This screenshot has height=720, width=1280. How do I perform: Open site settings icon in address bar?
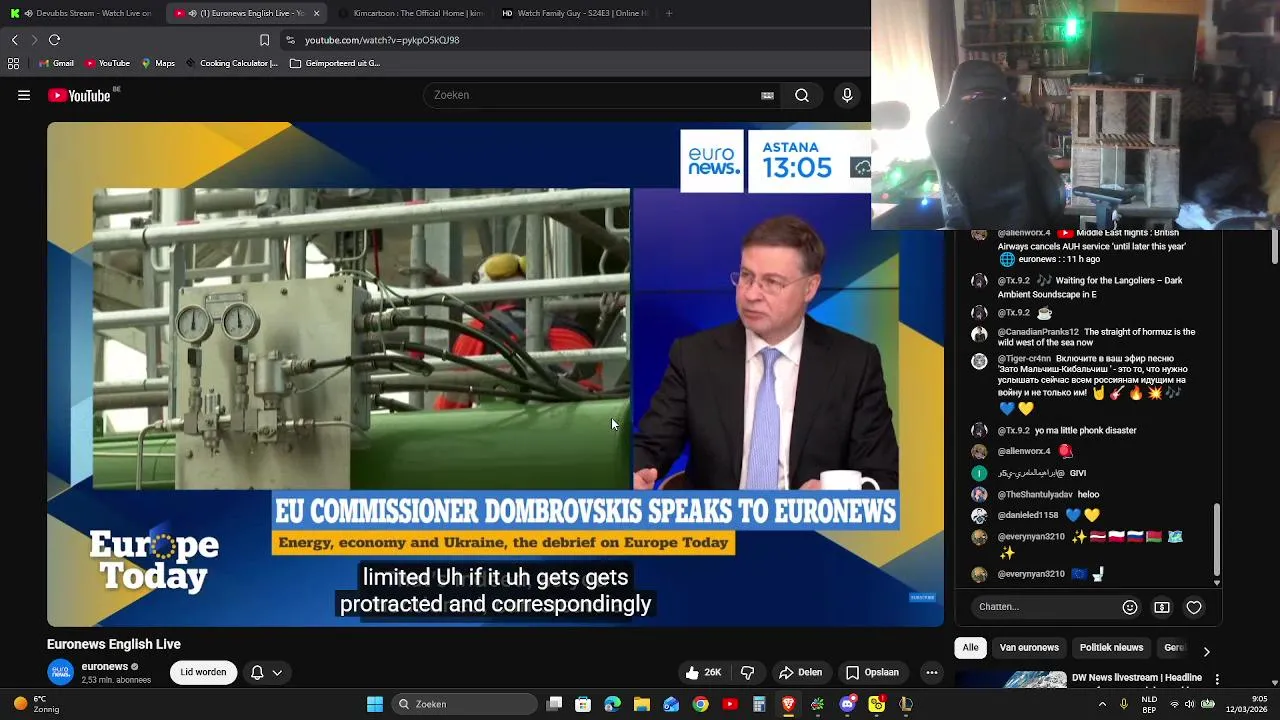pos(290,40)
